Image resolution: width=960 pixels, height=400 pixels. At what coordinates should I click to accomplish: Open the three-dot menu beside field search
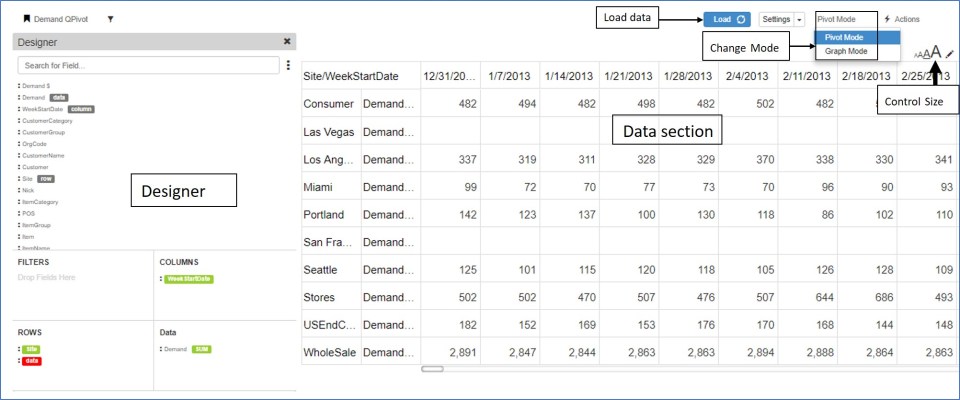(288, 66)
